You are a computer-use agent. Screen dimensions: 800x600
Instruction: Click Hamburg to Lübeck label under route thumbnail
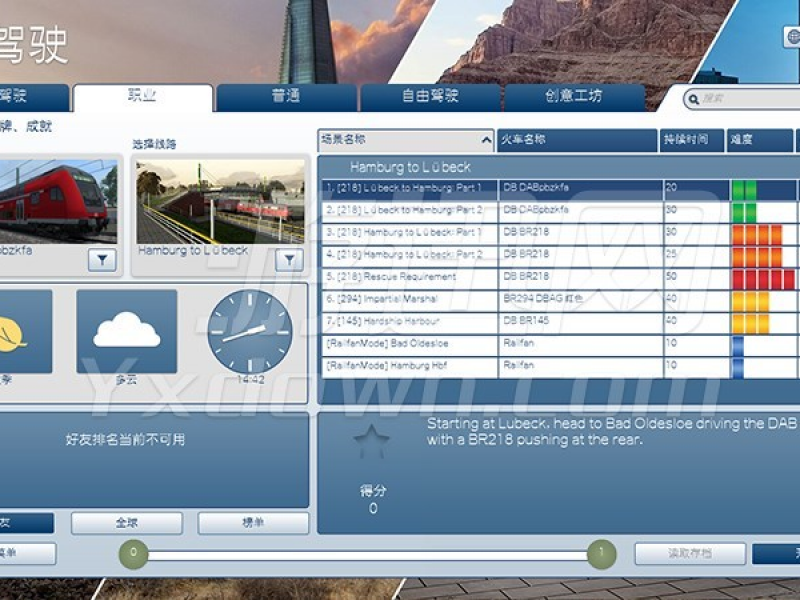pos(193,251)
